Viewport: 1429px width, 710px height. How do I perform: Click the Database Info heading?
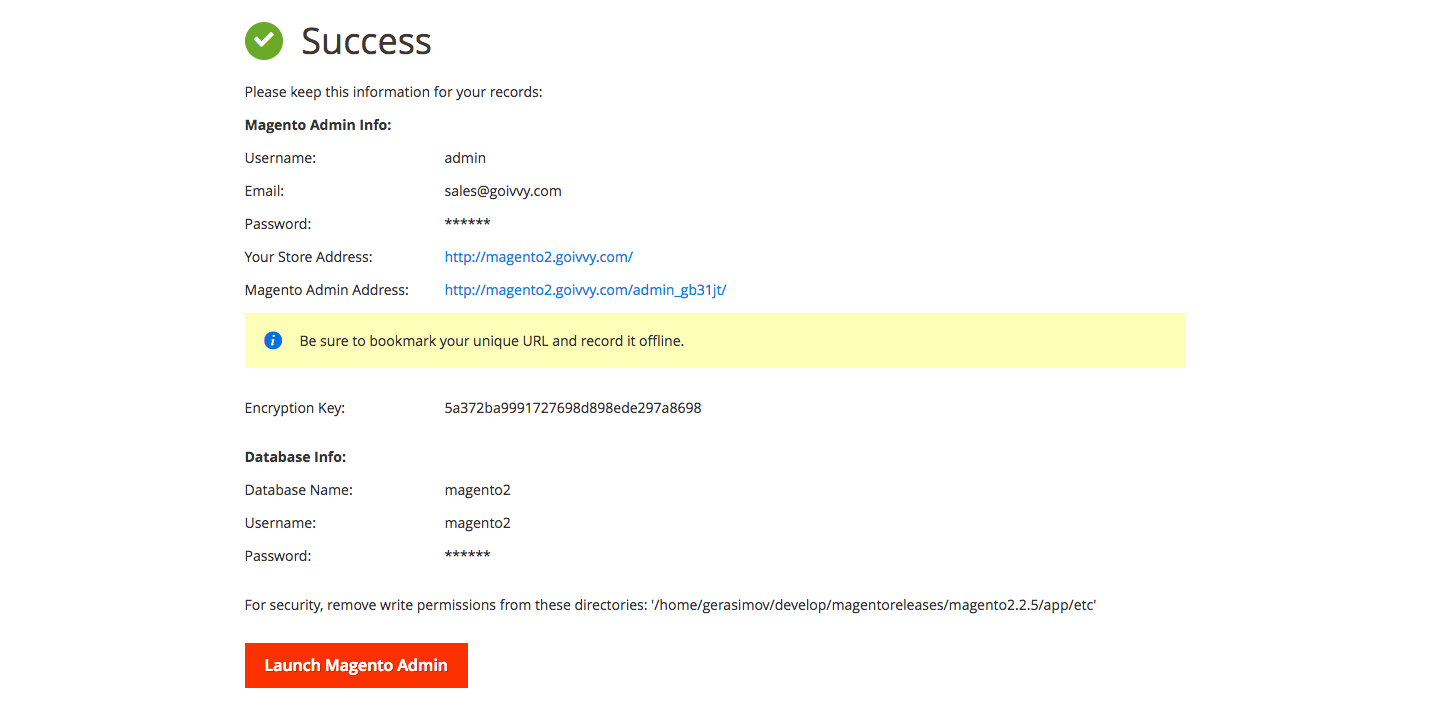click(295, 457)
